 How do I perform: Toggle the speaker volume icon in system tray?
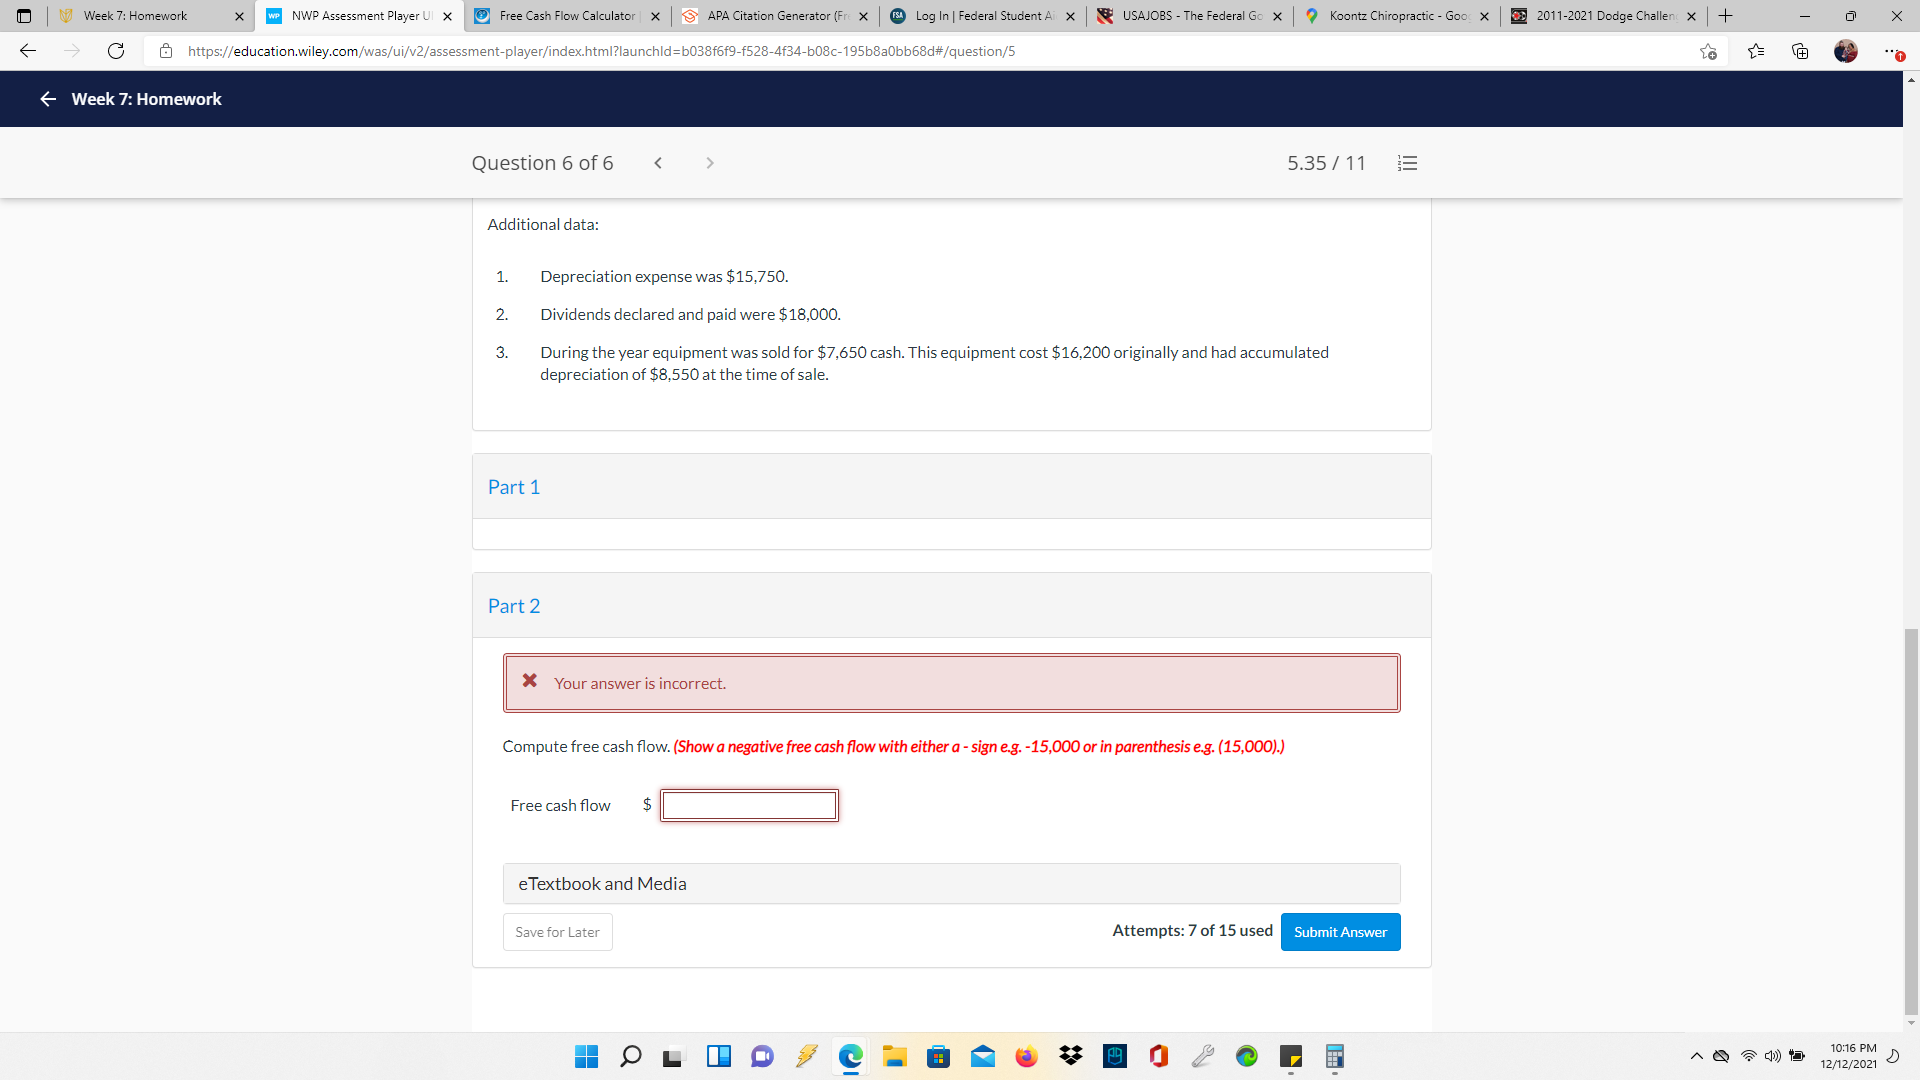[1774, 1056]
